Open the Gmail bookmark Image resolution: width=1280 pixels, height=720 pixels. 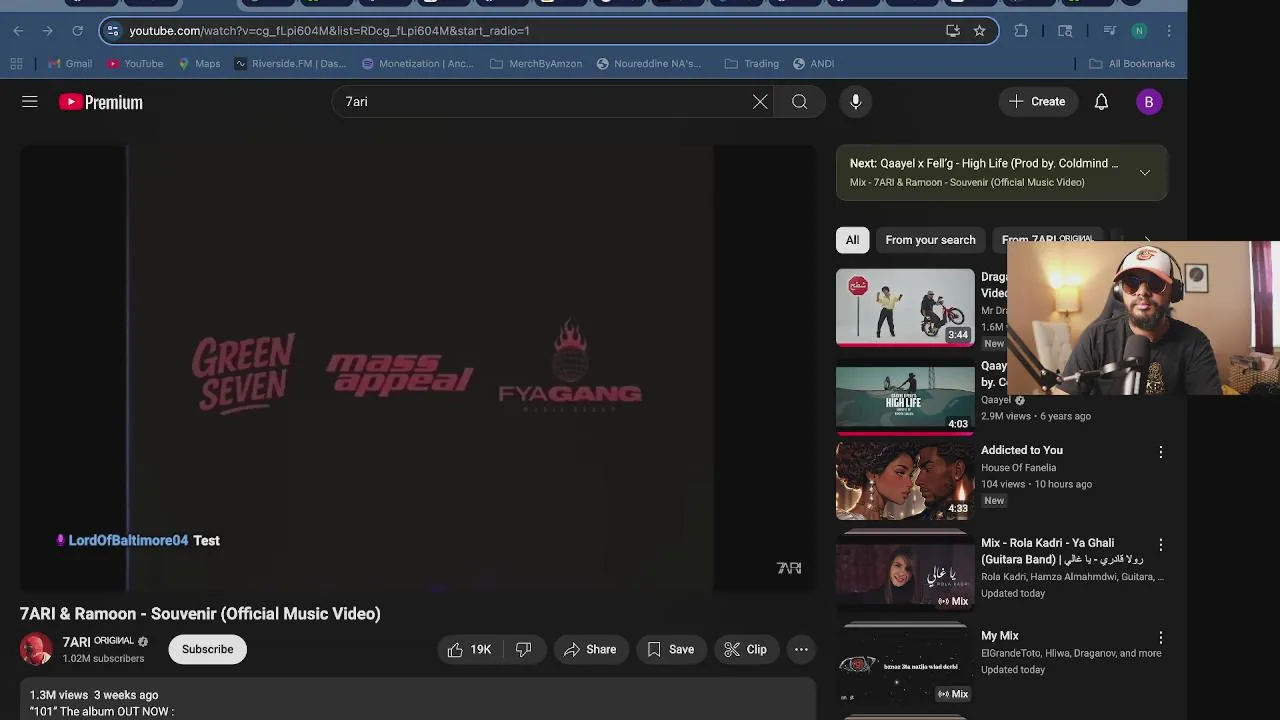70,64
